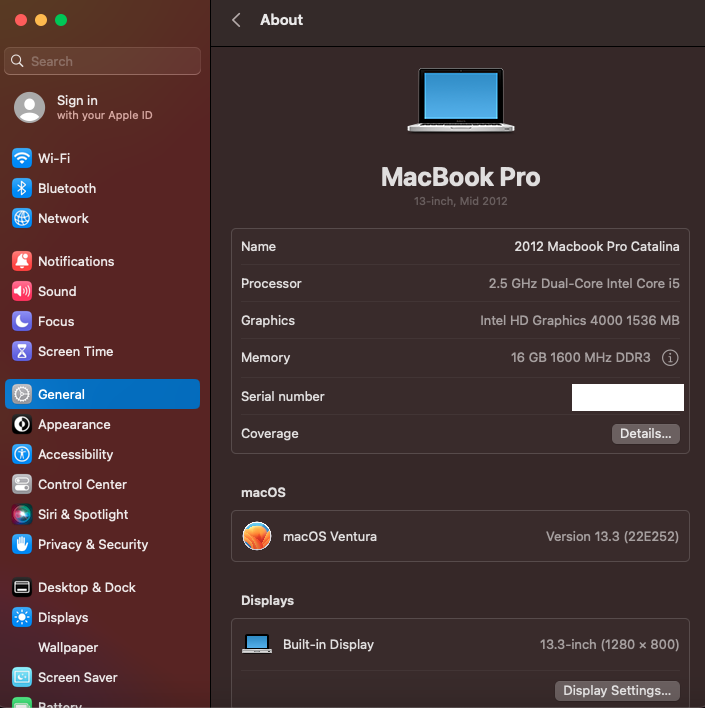Screen dimensions: 705x708
Task: Click the Control Center icon
Action: [x=22, y=484]
